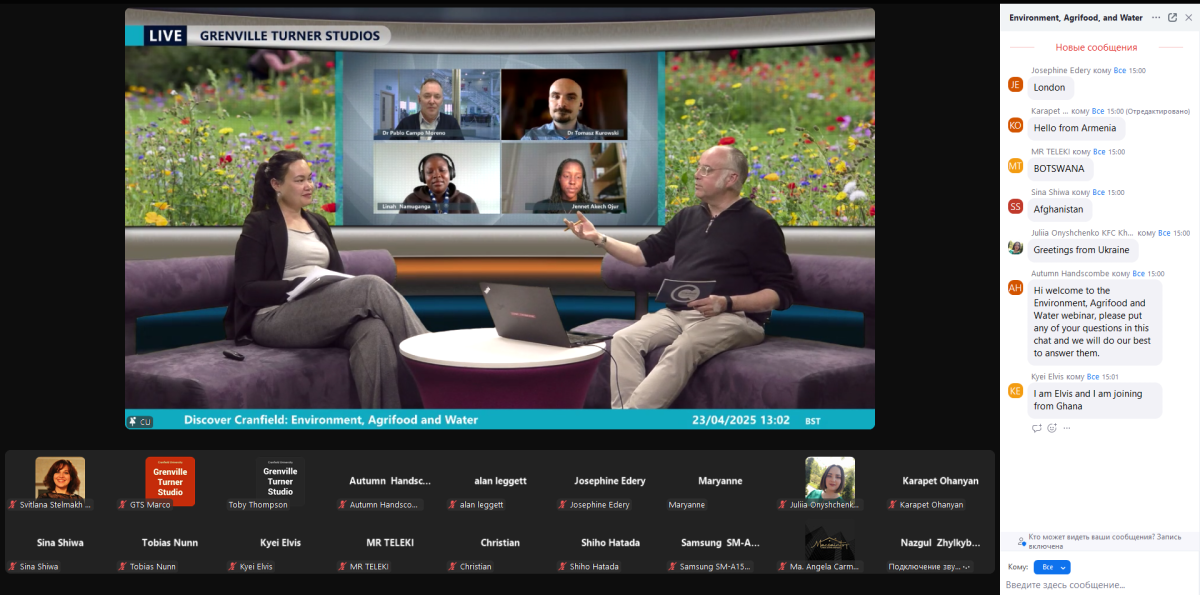Viewport: 1200px width, 595px height.
Task: Select Juliia Onyshchenko's video thumbnail
Action: 830,480
